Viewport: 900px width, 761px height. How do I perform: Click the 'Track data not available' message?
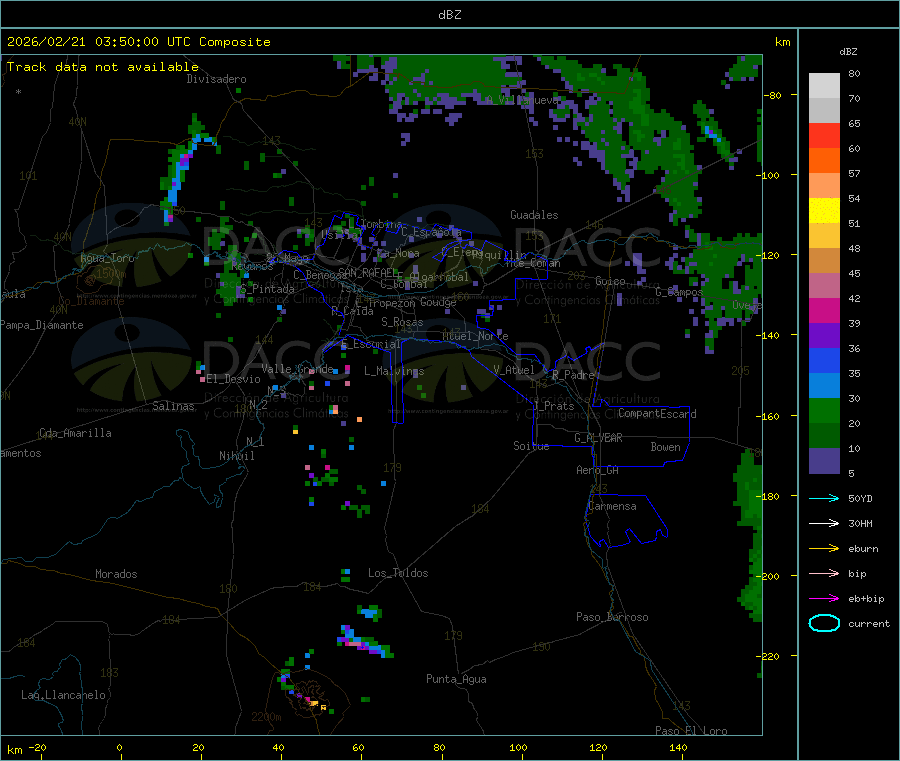(x=103, y=67)
